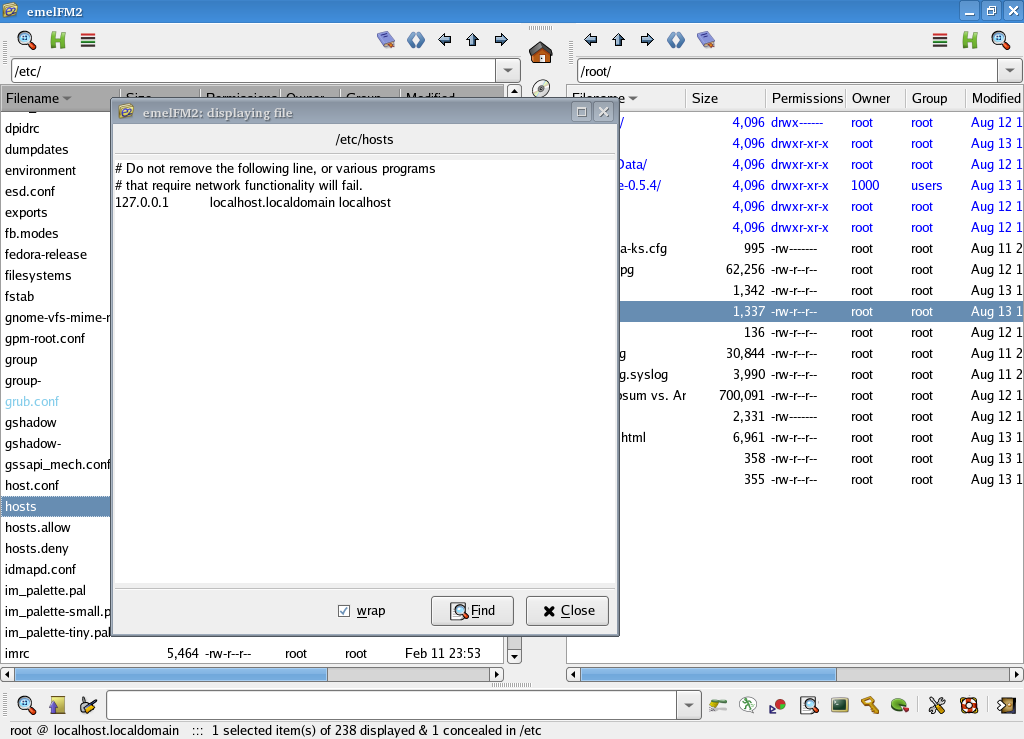Viewport: 1024px width, 739px height.
Task: Go forward in the right pane history
Action: pos(647,40)
